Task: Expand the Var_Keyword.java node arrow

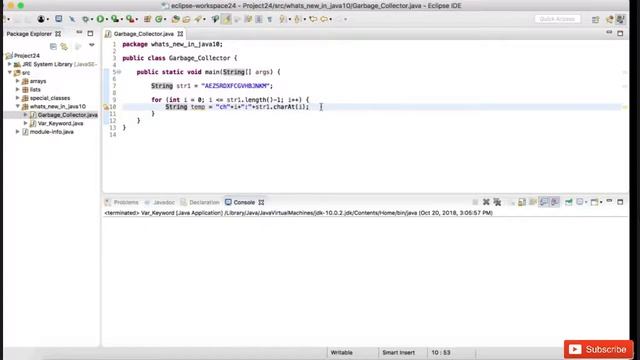Action: (26, 123)
